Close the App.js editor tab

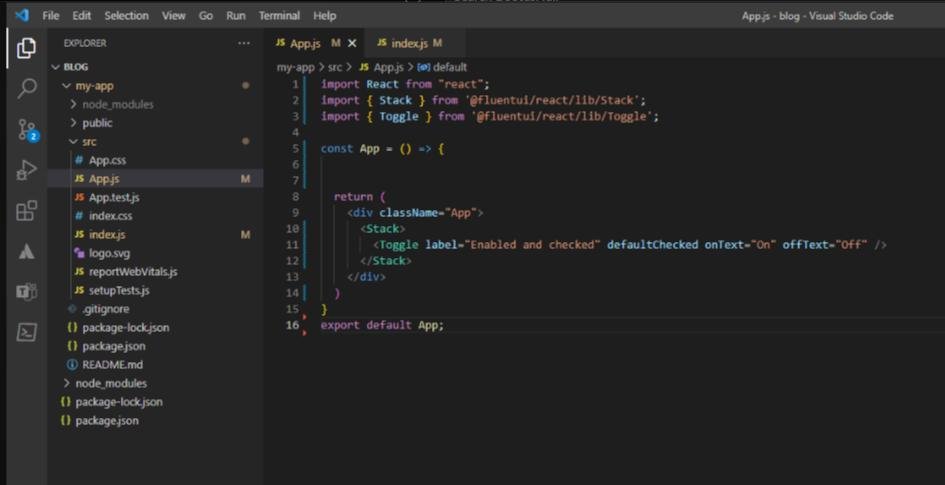pos(351,44)
